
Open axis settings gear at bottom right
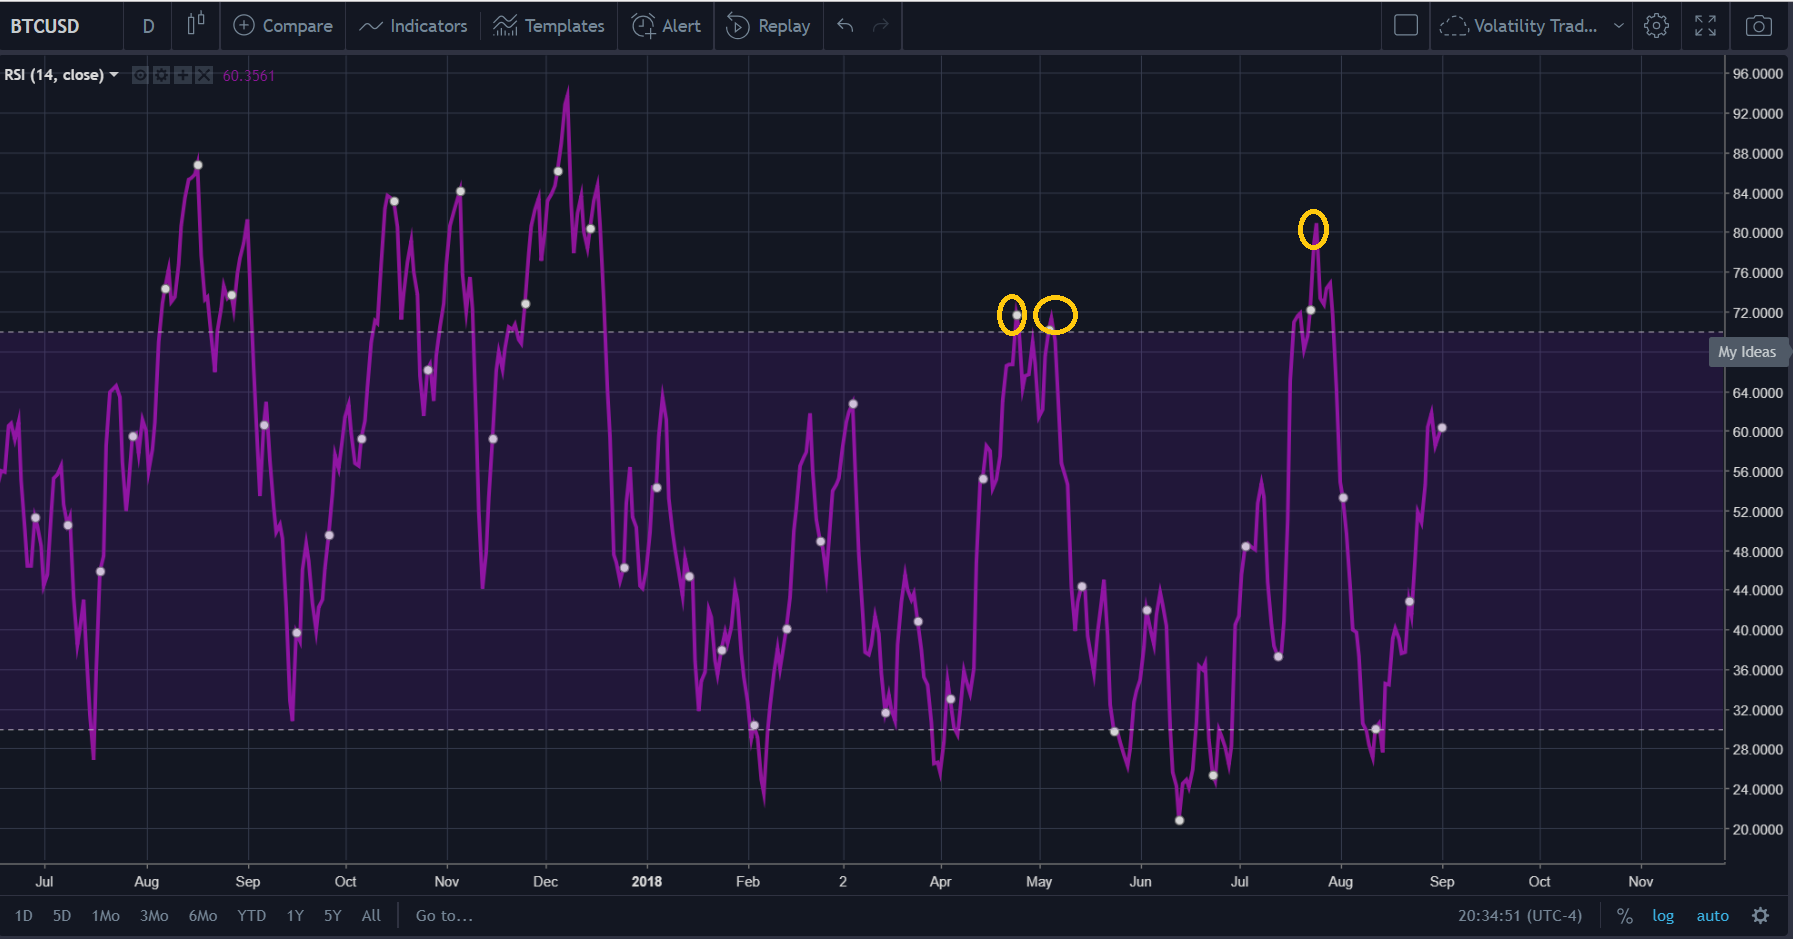pyautogui.click(x=1761, y=916)
